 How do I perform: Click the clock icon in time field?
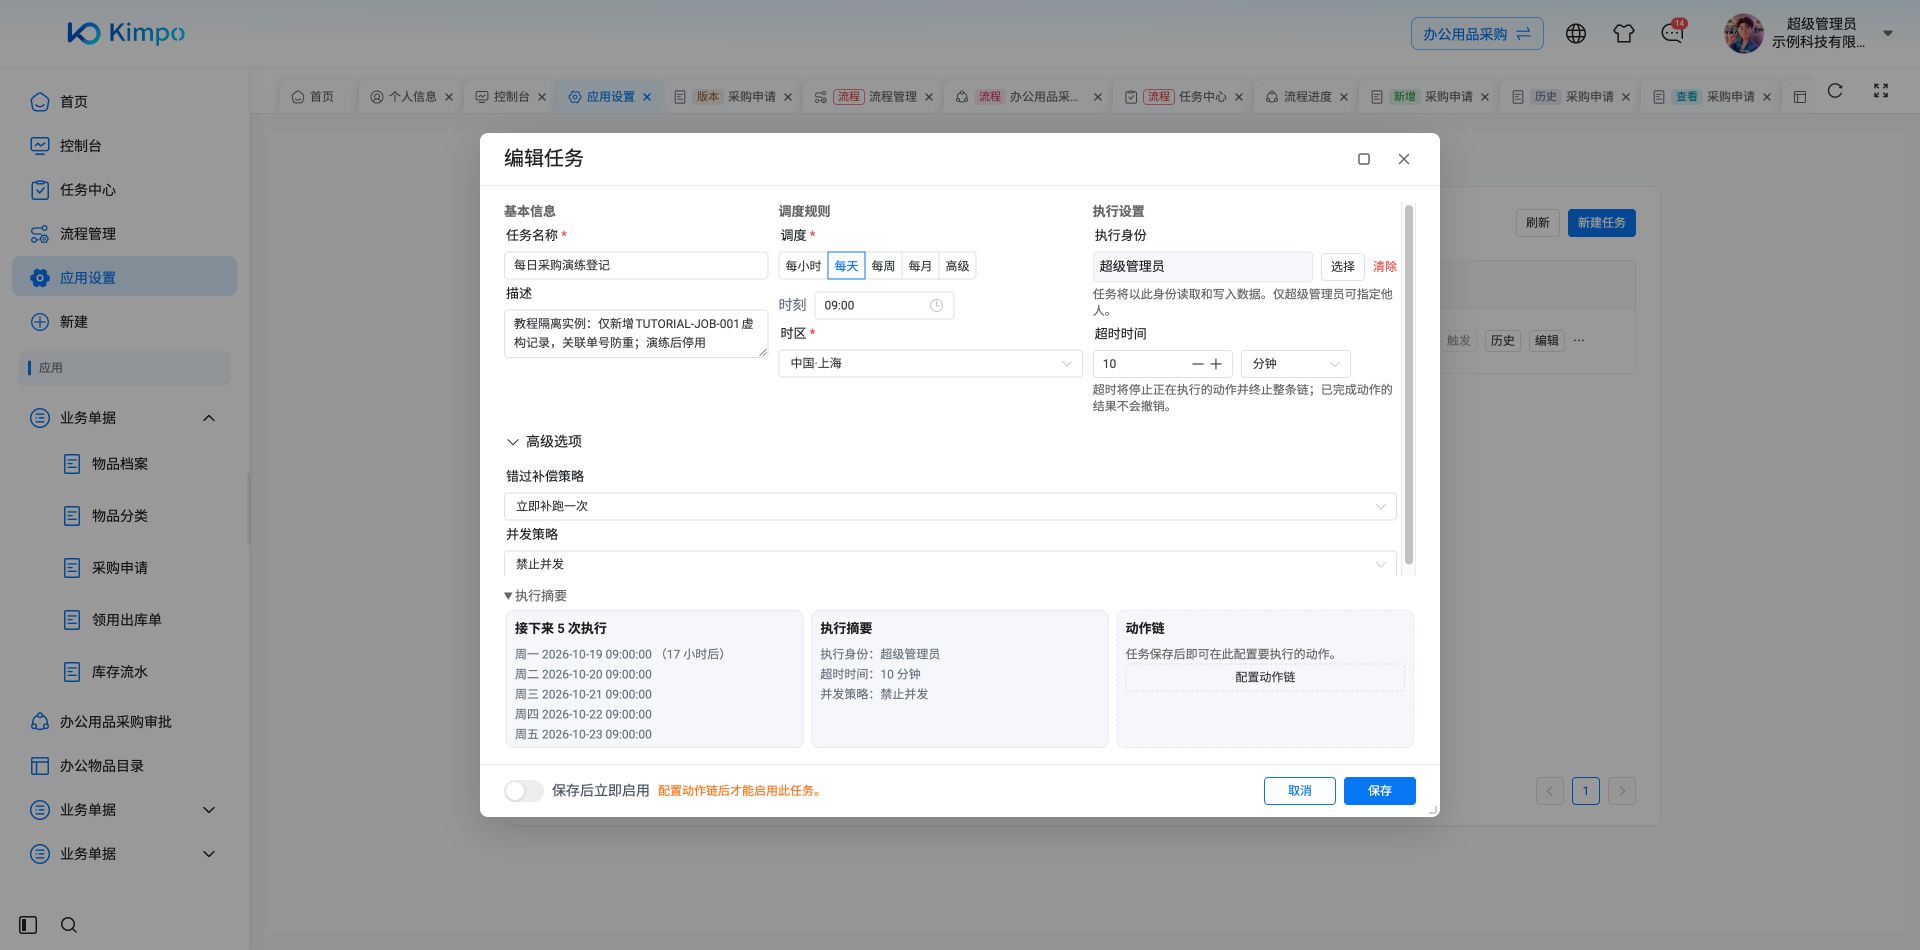click(936, 306)
